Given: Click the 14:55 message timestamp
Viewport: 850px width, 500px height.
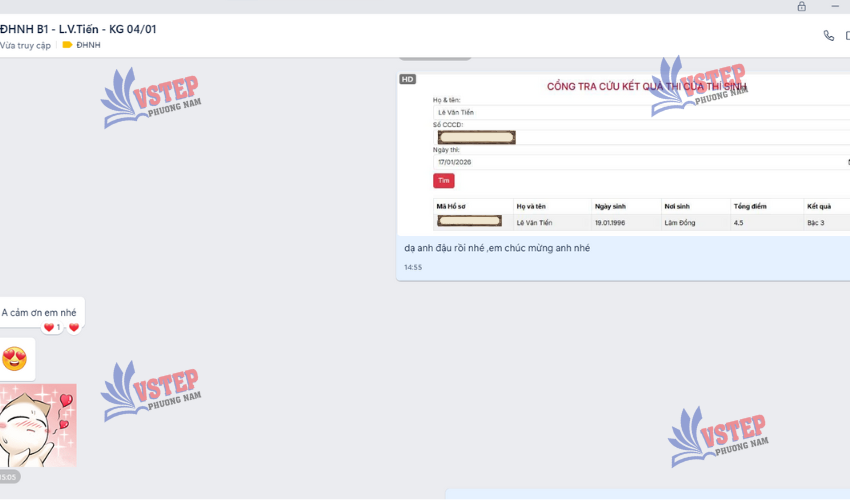Looking at the screenshot, I should tap(413, 267).
